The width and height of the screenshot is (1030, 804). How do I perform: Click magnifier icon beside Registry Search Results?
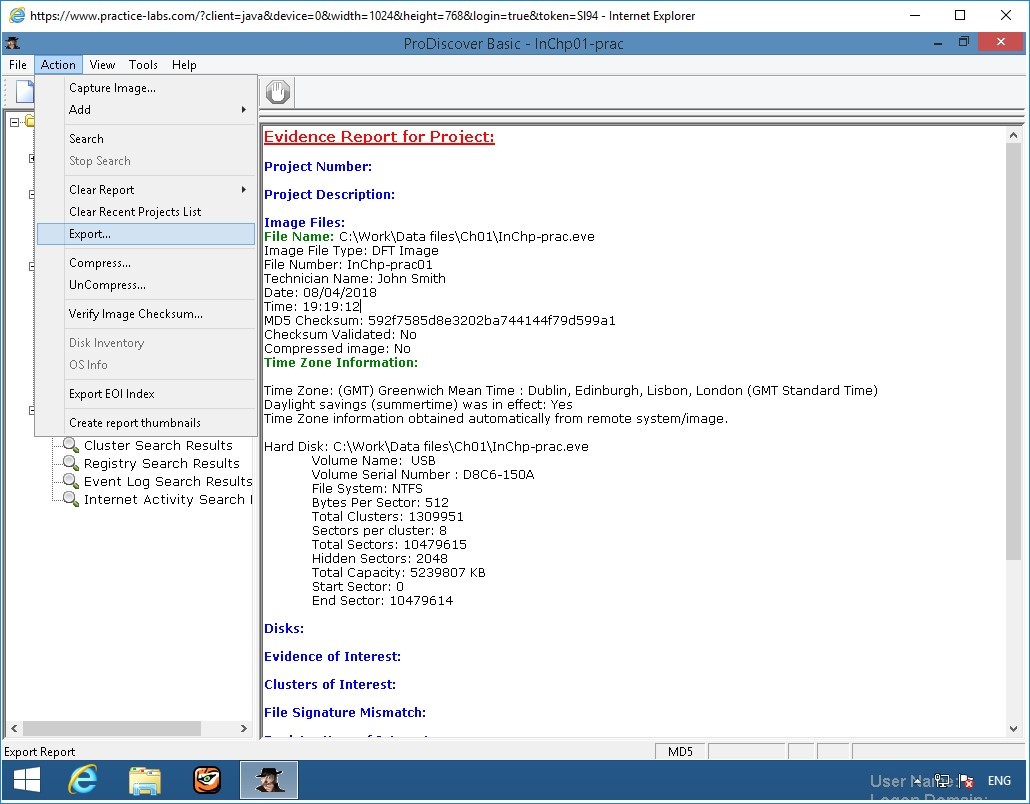pos(70,463)
